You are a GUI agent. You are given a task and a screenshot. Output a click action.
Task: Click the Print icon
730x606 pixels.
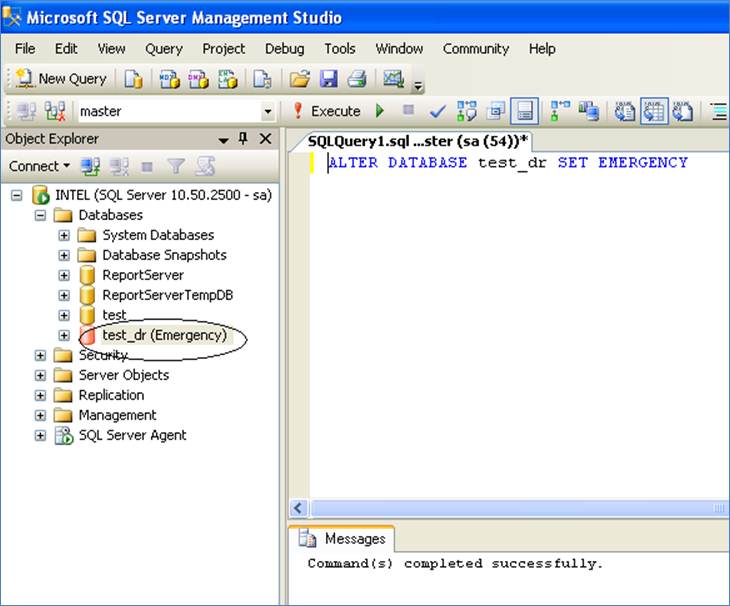pyautogui.click(x=357, y=79)
